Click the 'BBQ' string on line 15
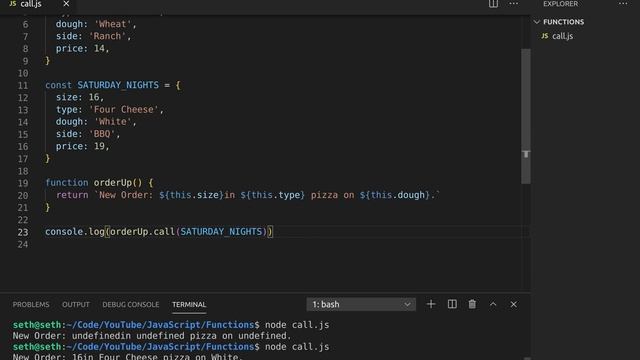Image resolution: width=640 pixels, height=360 pixels. pos(102,134)
